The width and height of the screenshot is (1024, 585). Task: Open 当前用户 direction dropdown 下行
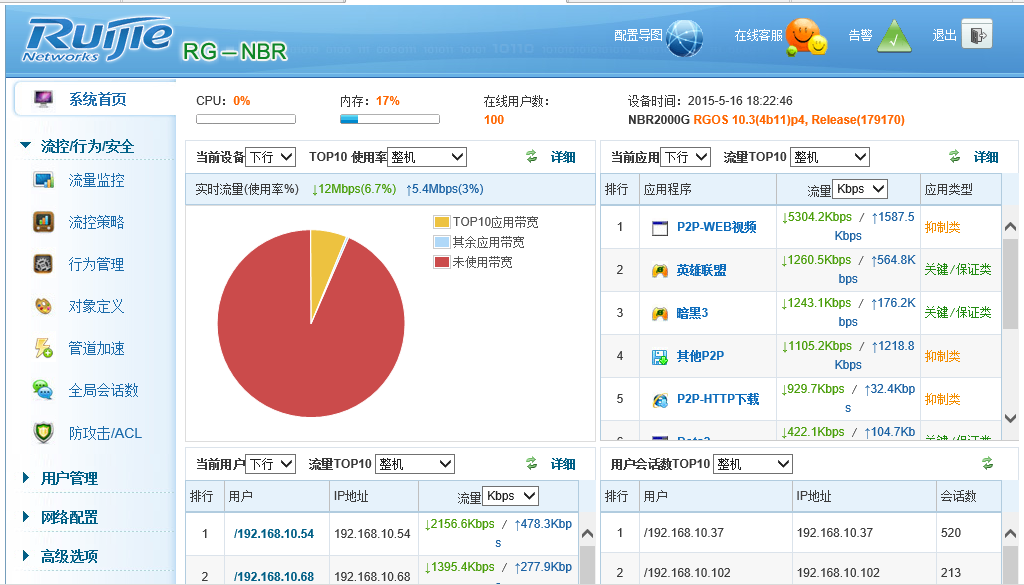[271, 464]
